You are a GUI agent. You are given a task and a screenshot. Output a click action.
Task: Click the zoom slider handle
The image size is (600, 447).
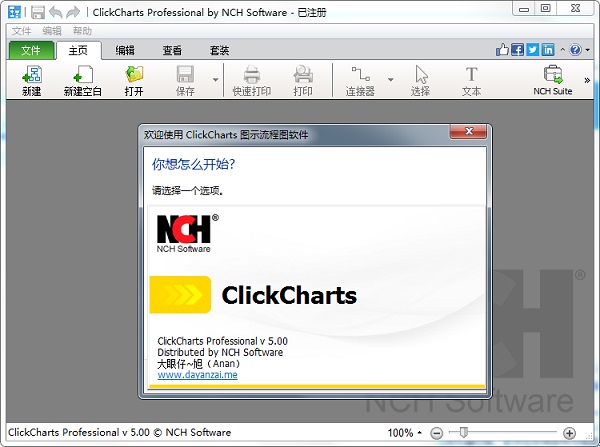pos(464,432)
